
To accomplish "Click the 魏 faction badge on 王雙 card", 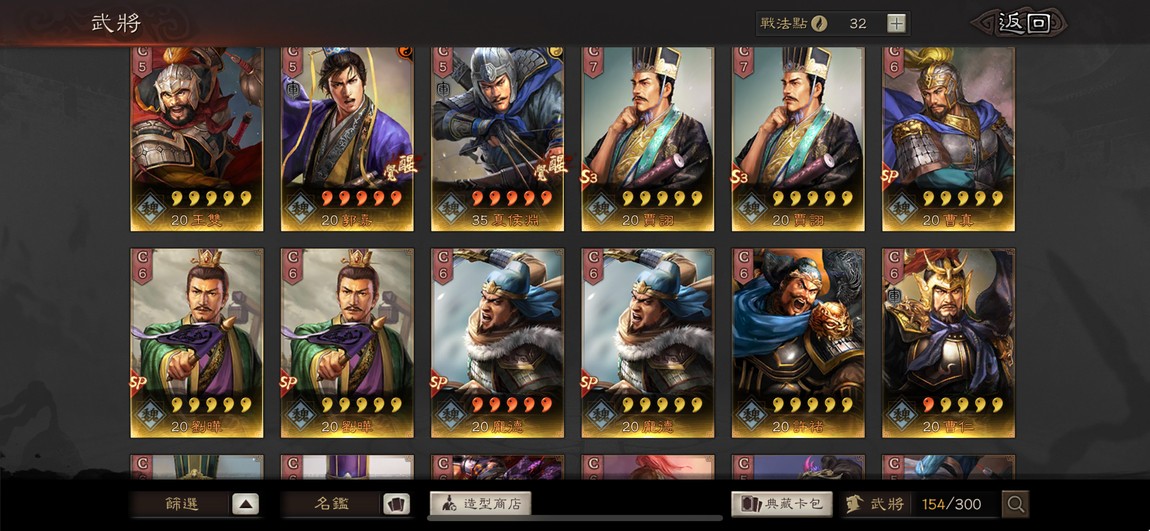I will point(153,207).
